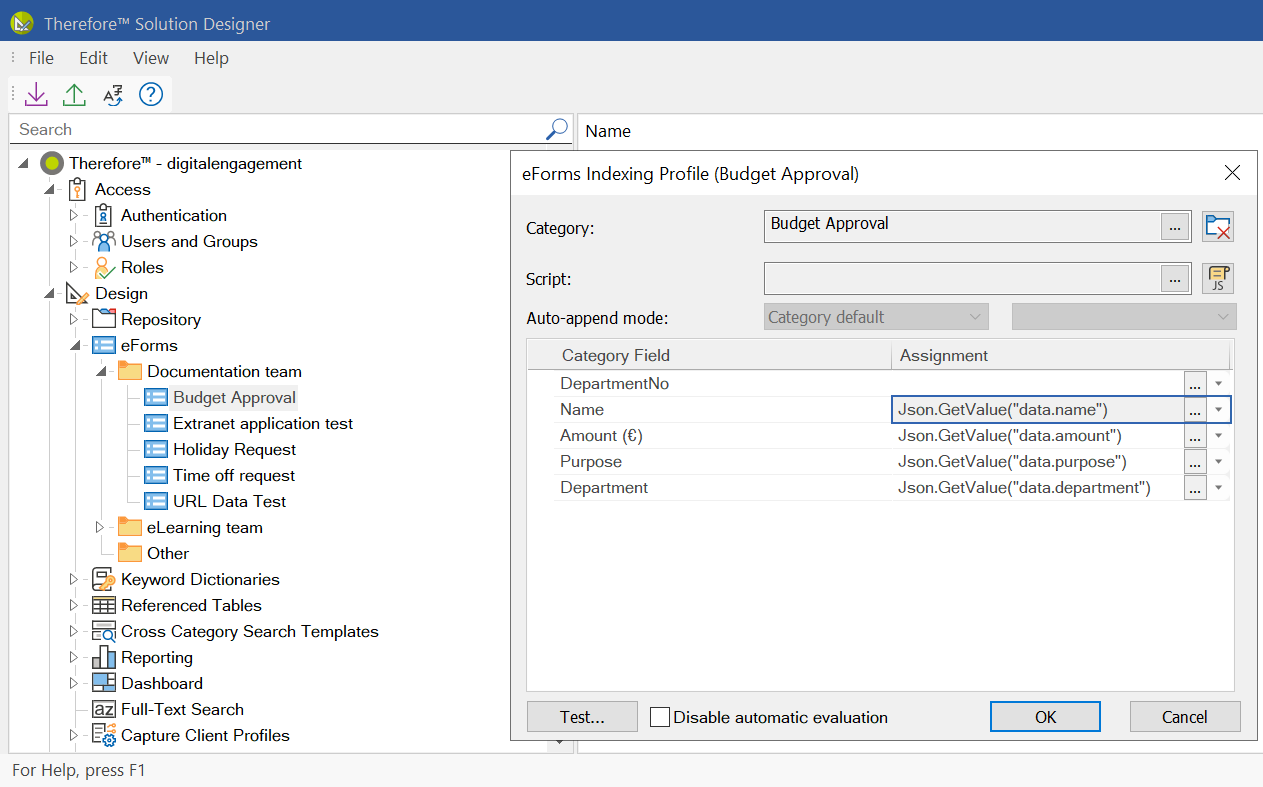Open the Auto-append mode dropdown
The width and height of the screenshot is (1263, 787).
875,317
